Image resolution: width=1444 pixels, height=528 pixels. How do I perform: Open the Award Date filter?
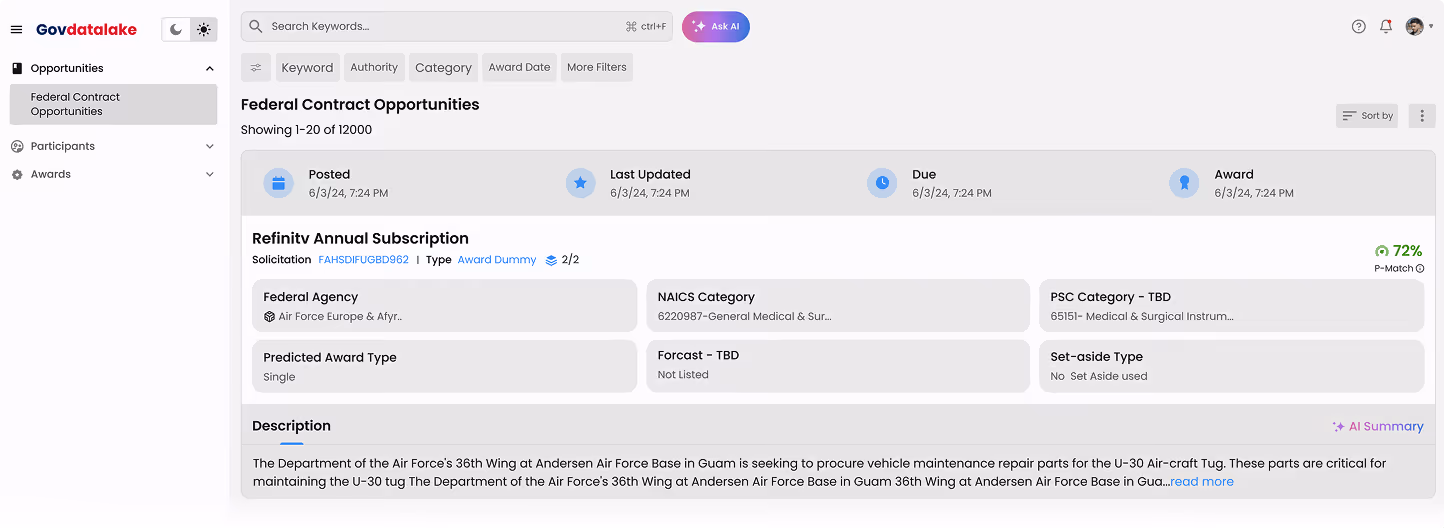point(519,67)
